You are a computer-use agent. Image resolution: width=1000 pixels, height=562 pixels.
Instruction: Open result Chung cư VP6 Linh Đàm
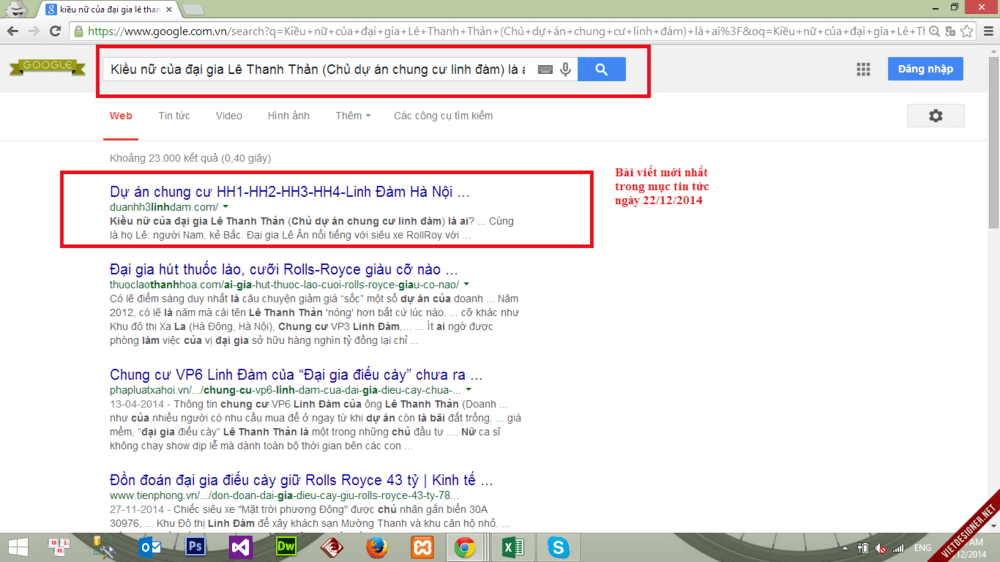(296, 374)
